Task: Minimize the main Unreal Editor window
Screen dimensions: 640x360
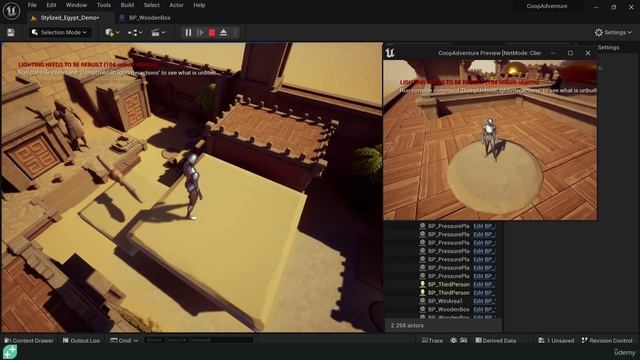Action: pyautogui.click(x=596, y=7)
